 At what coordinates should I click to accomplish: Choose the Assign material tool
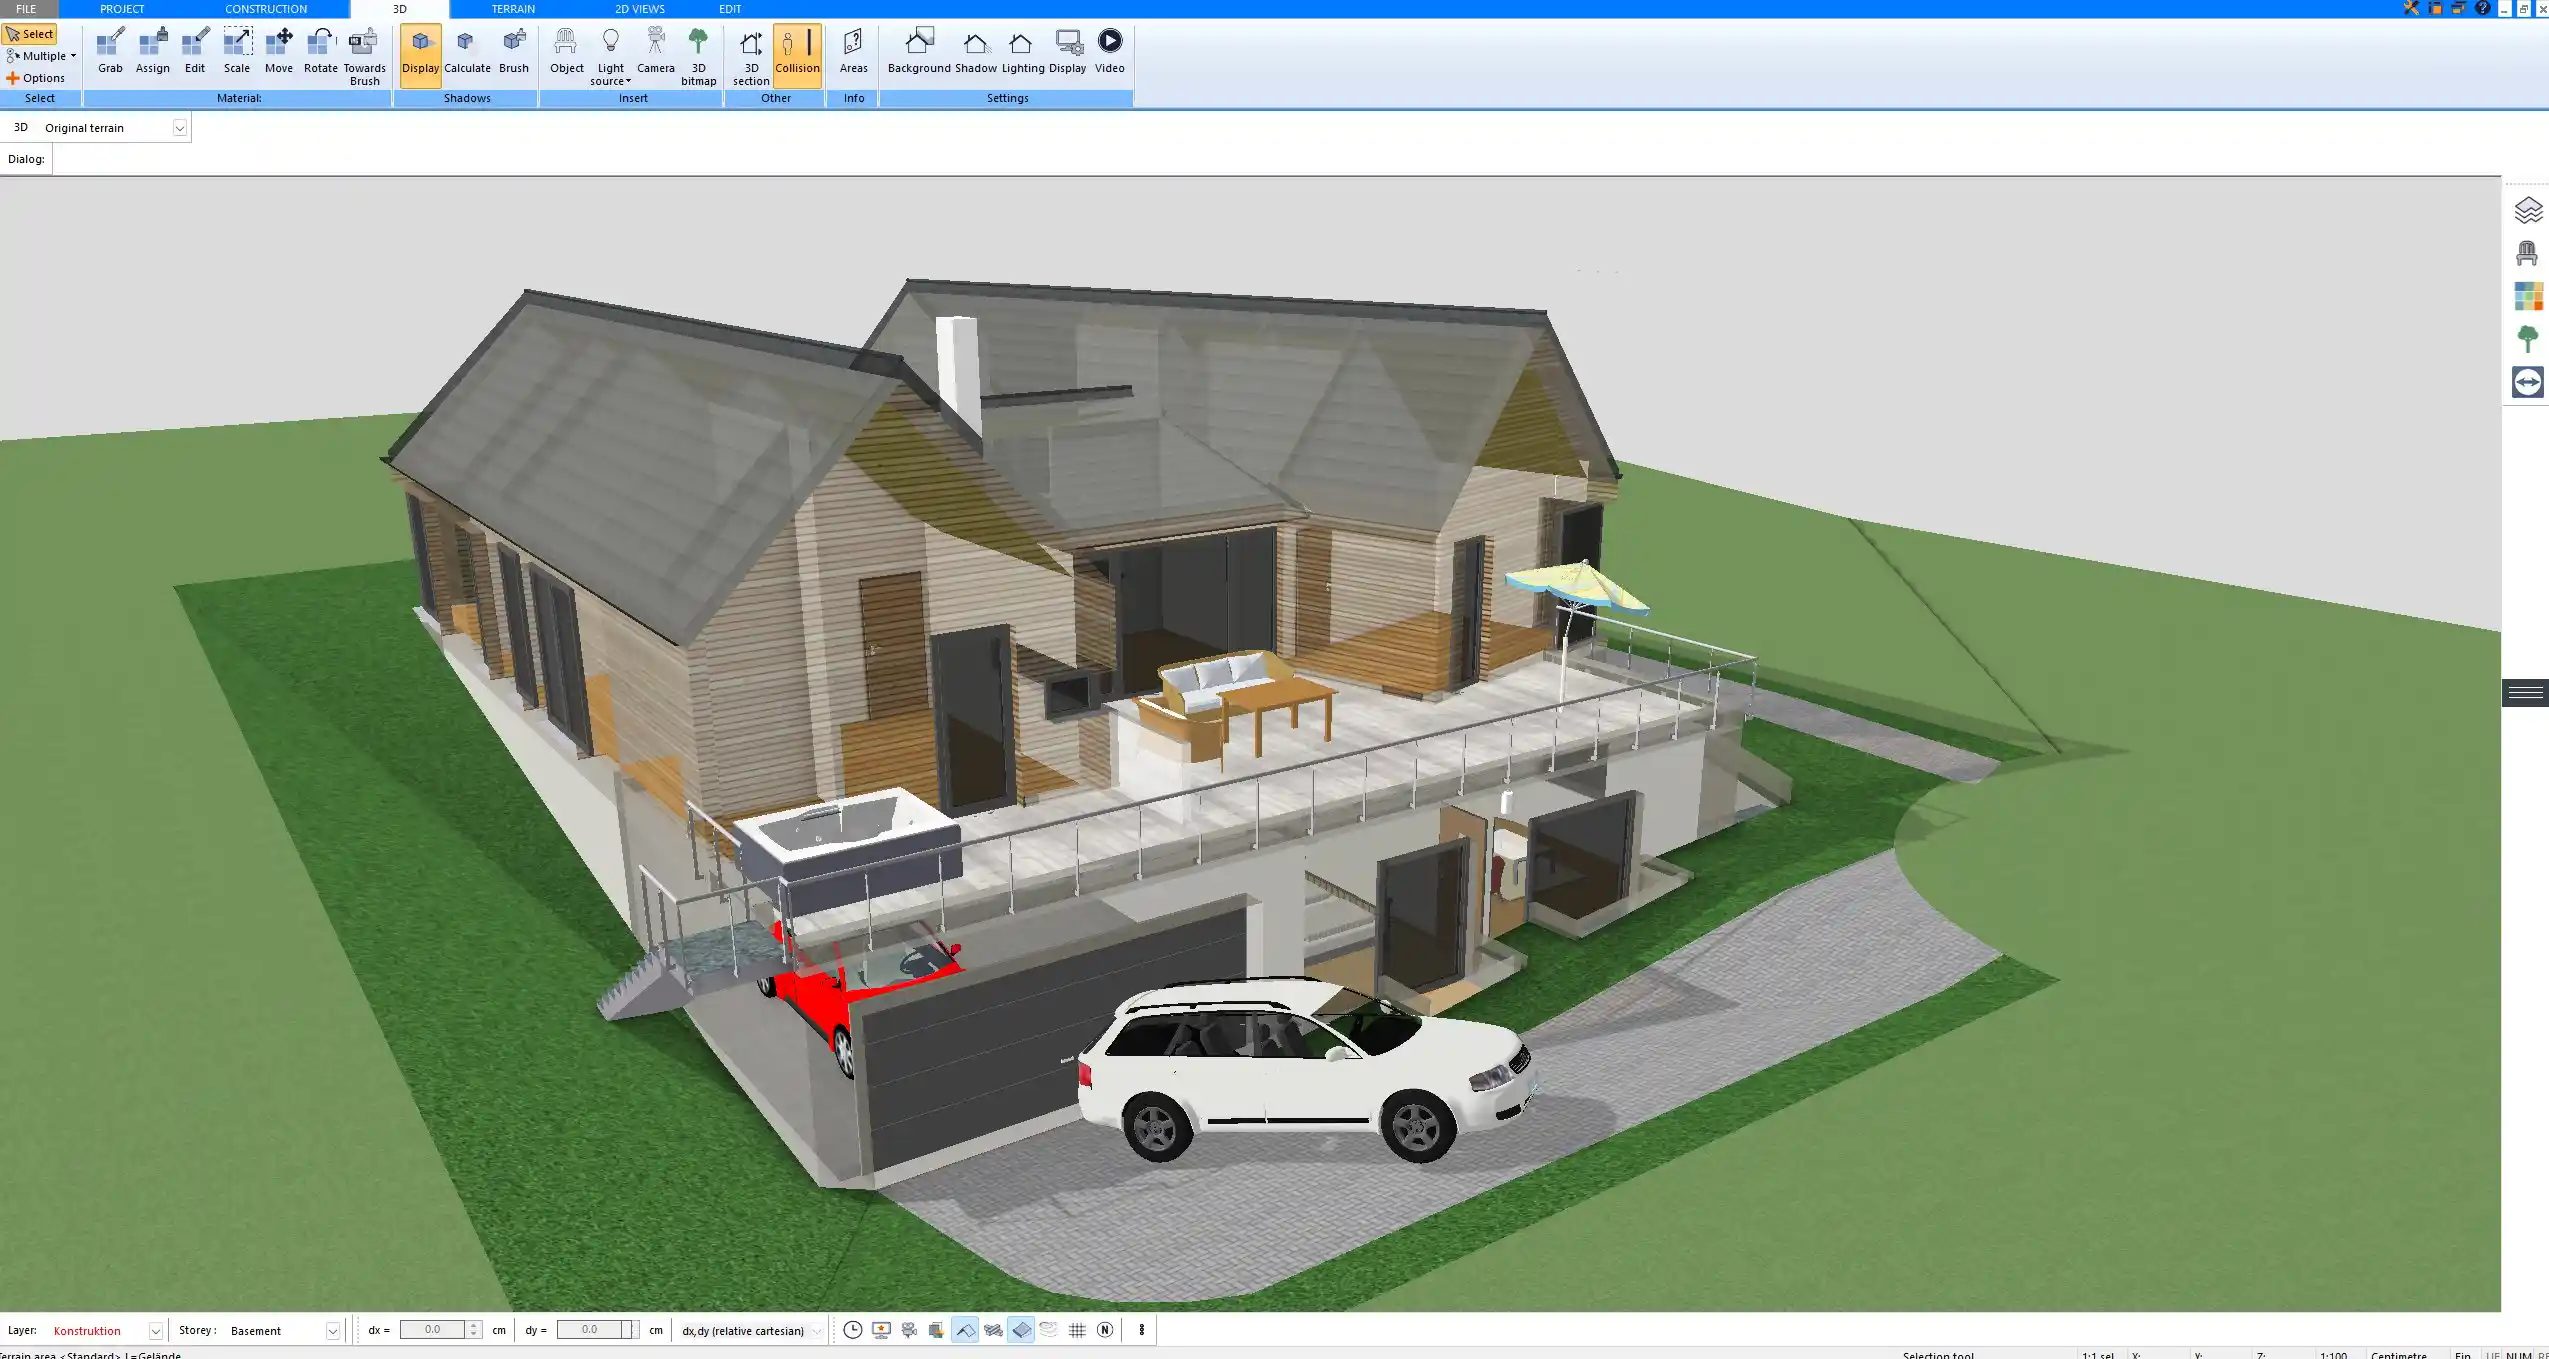click(x=152, y=51)
